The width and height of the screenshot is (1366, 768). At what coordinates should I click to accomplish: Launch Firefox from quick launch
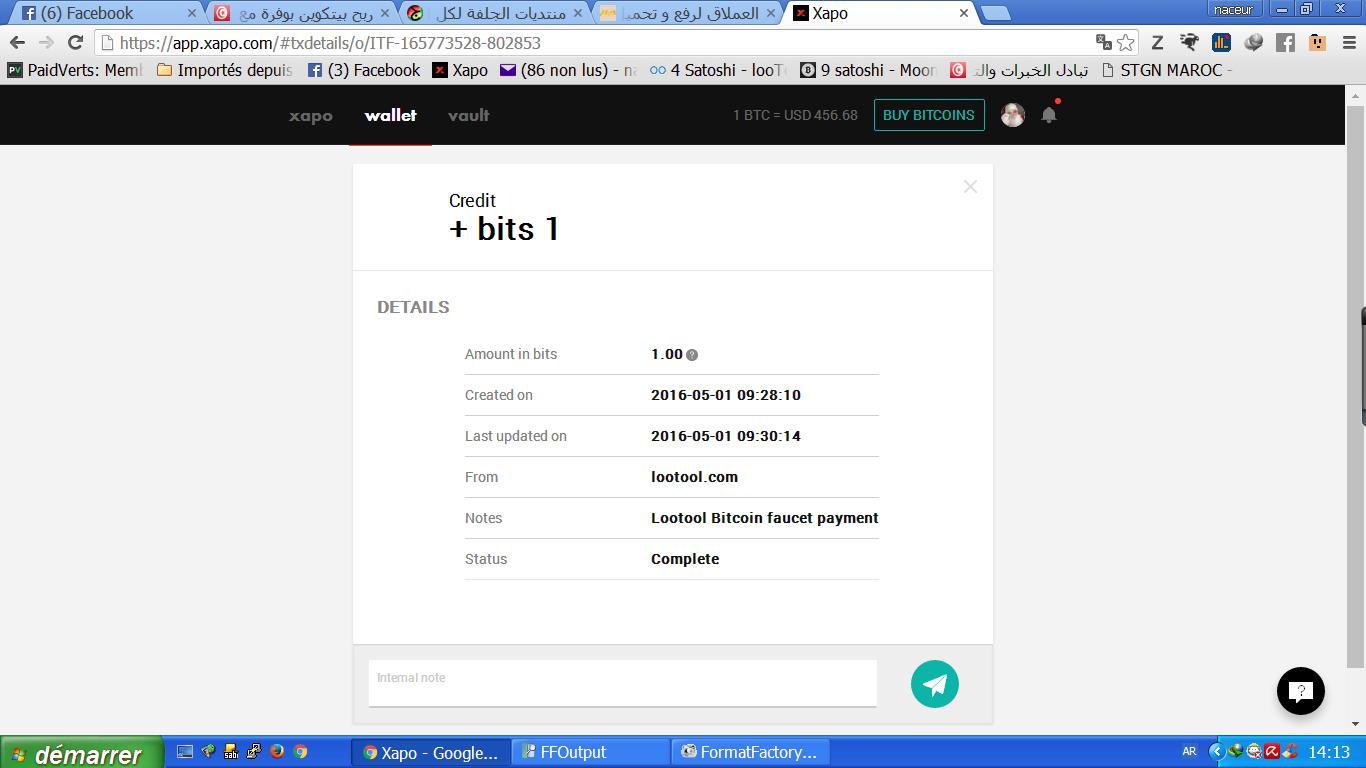pos(277,752)
